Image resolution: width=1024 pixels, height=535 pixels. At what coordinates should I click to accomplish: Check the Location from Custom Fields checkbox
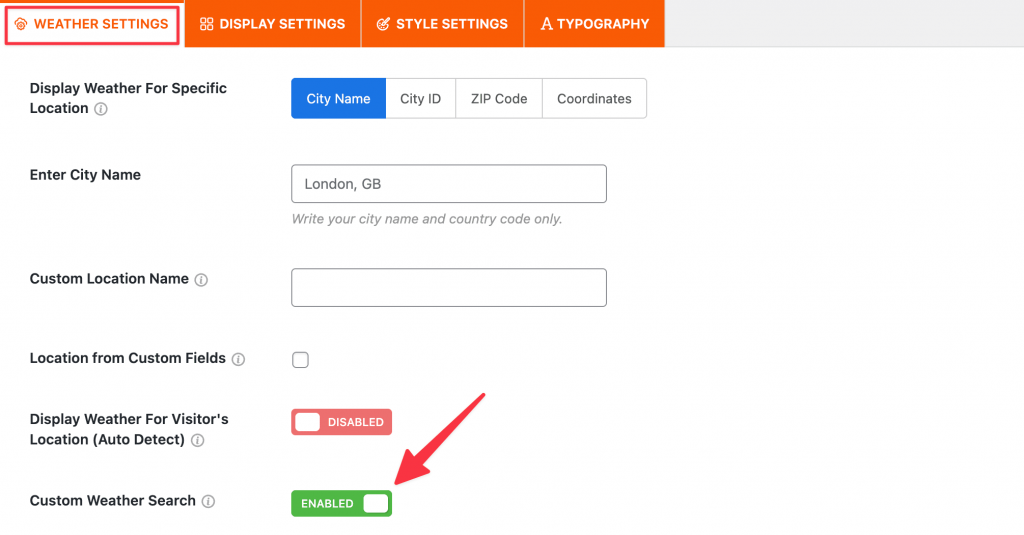[x=300, y=360]
